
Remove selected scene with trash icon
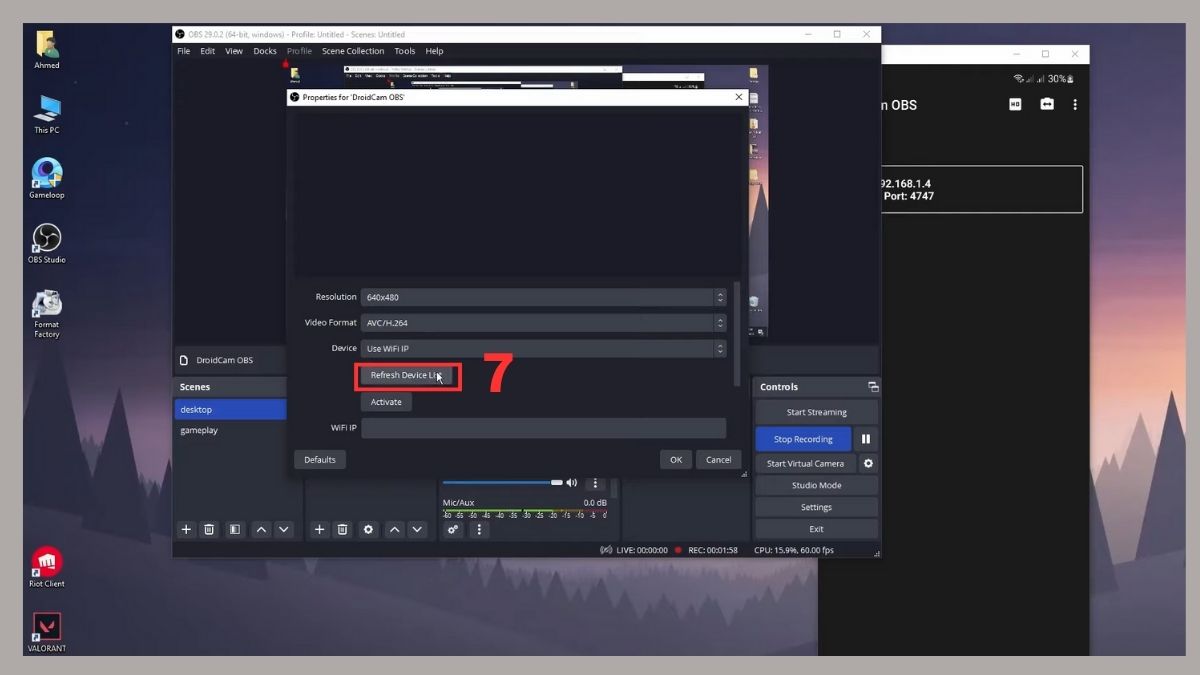tap(209, 529)
